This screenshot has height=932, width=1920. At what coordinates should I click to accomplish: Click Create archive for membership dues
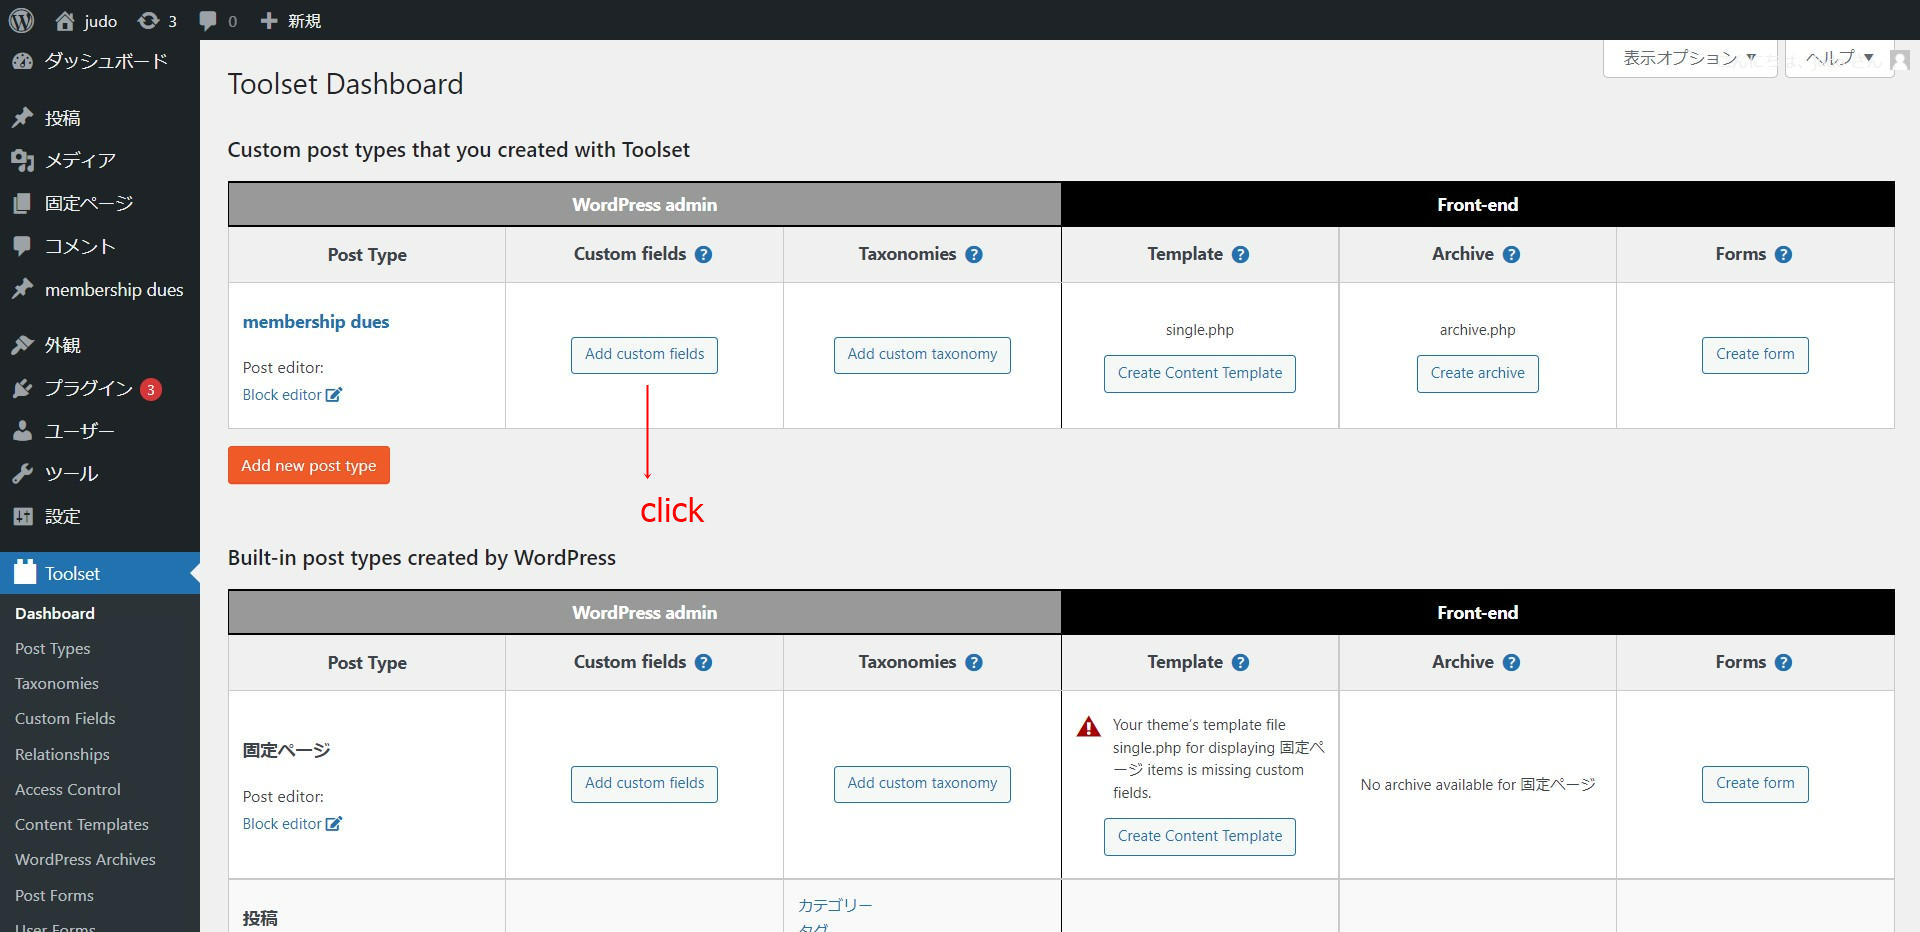click(1478, 374)
